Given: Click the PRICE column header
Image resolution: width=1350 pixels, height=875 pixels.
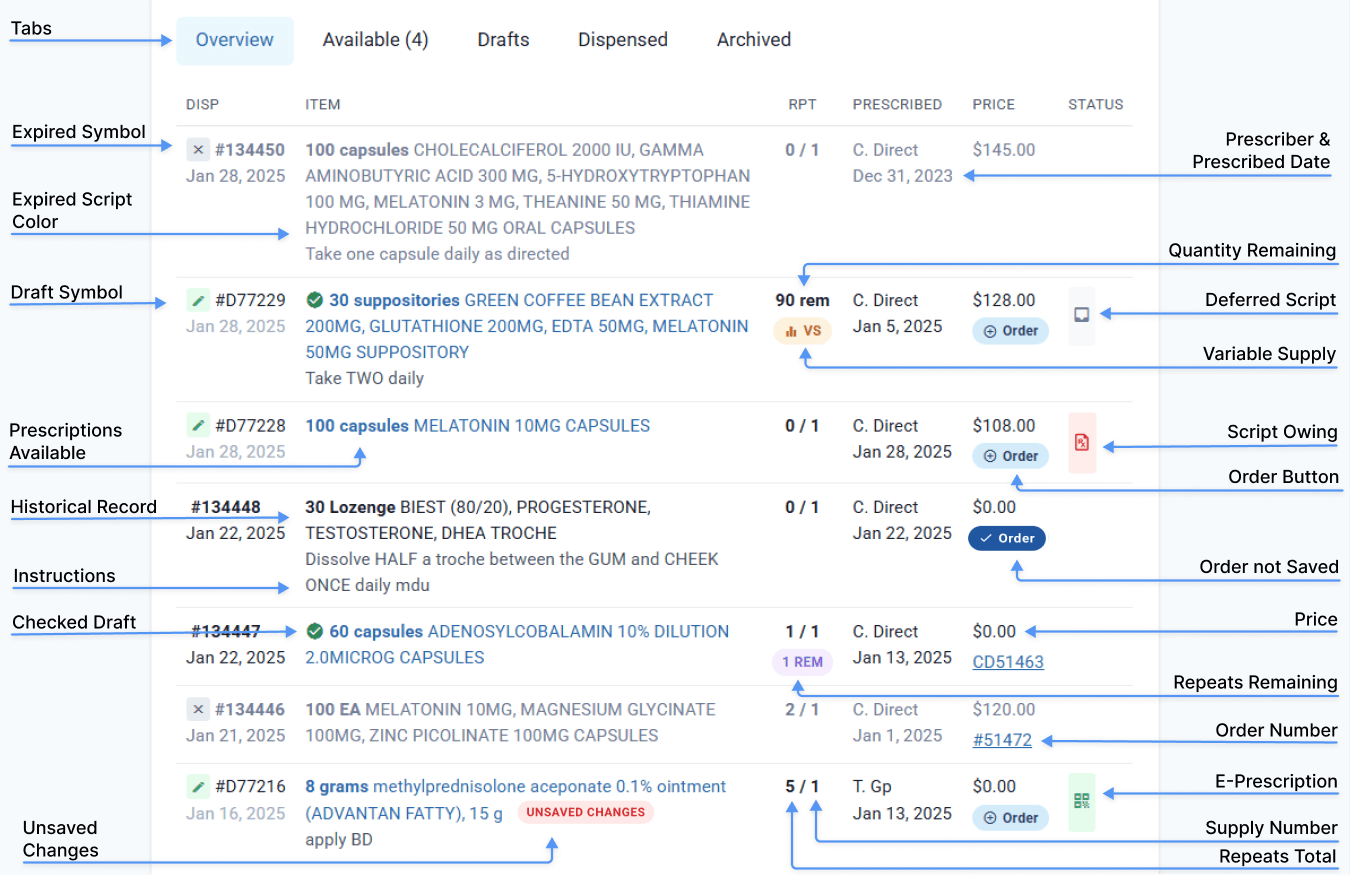Looking at the screenshot, I should tap(994, 104).
